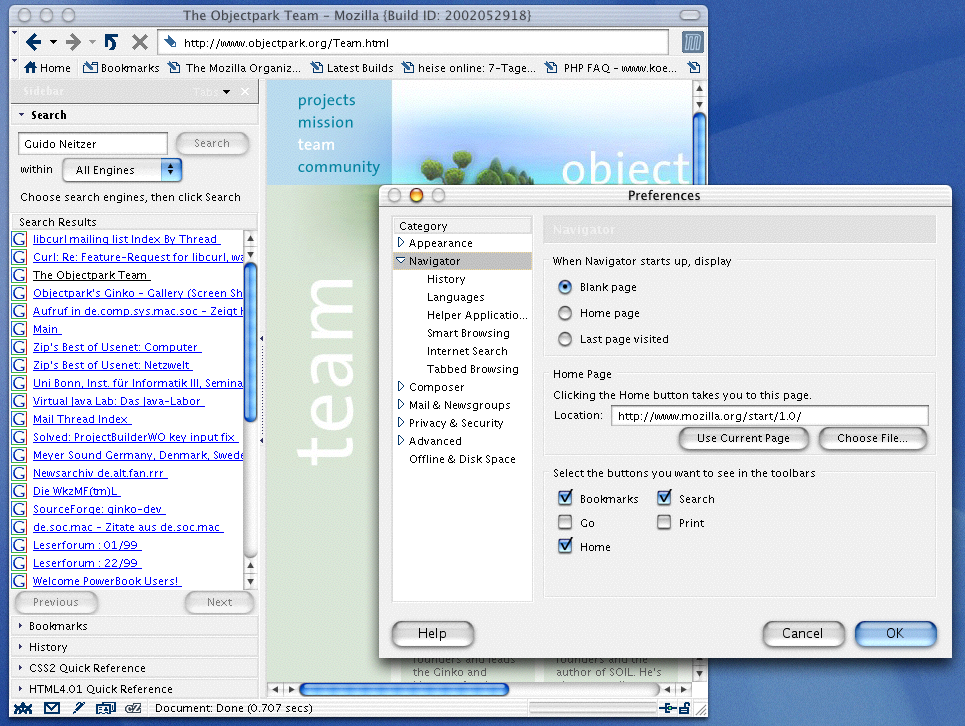Open the PHP FAQ bookmark
This screenshot has width=965, height=726.
pyautogui.click(x=611, y=68)
